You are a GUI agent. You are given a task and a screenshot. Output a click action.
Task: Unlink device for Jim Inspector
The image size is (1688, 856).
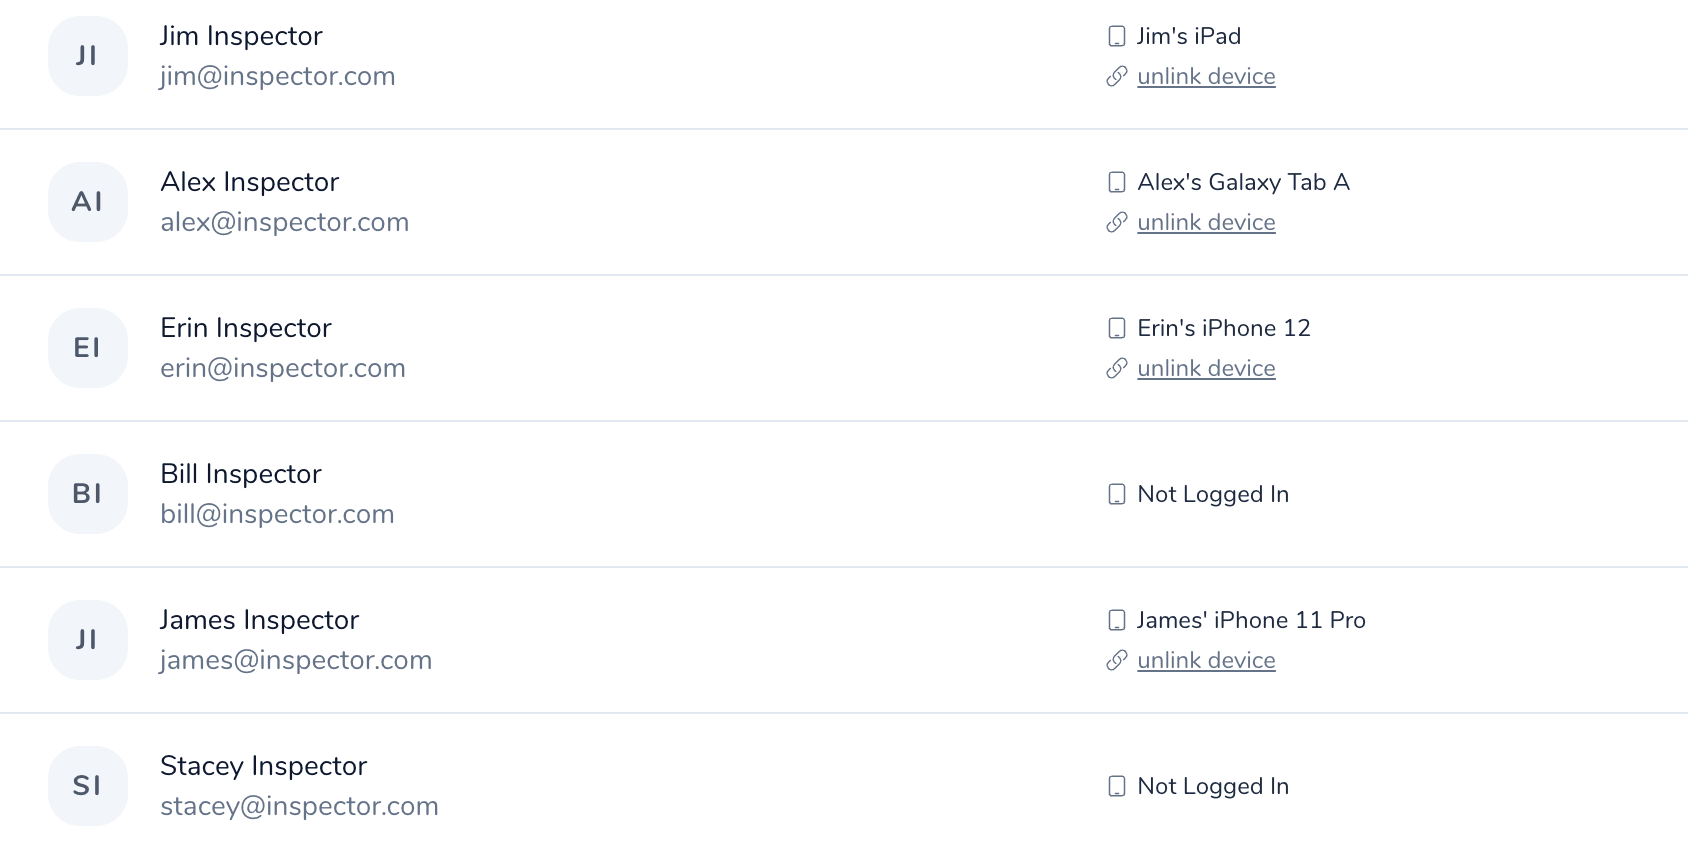pos(1206,77)
